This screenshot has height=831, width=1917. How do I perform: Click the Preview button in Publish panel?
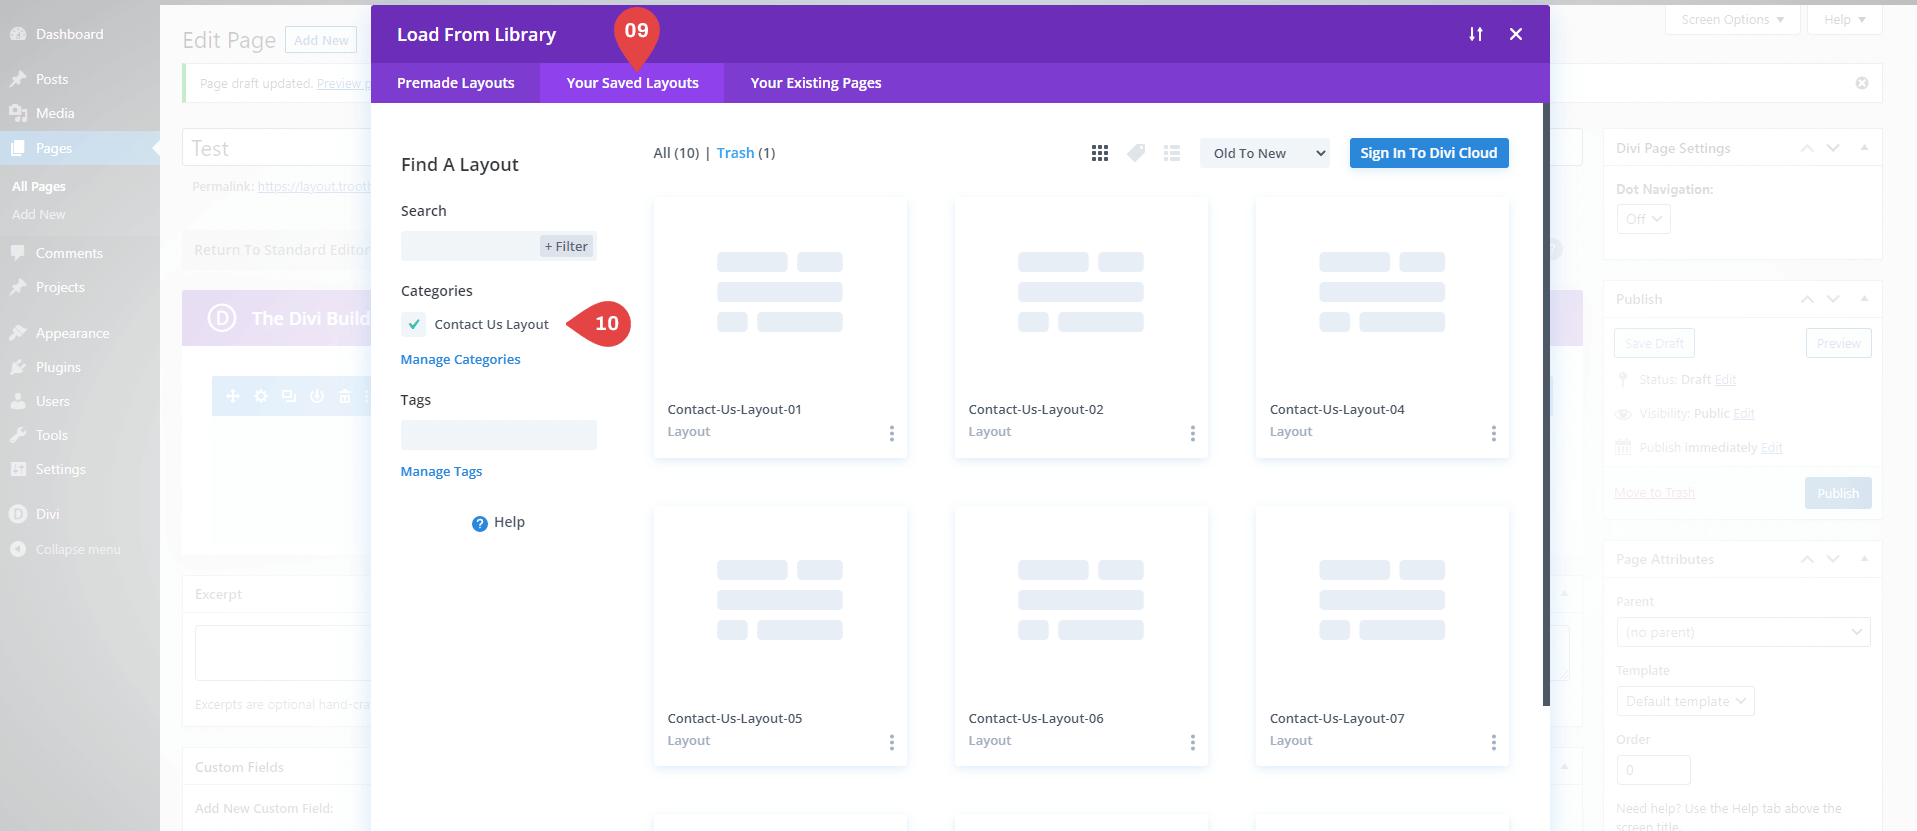point(1838,343)
